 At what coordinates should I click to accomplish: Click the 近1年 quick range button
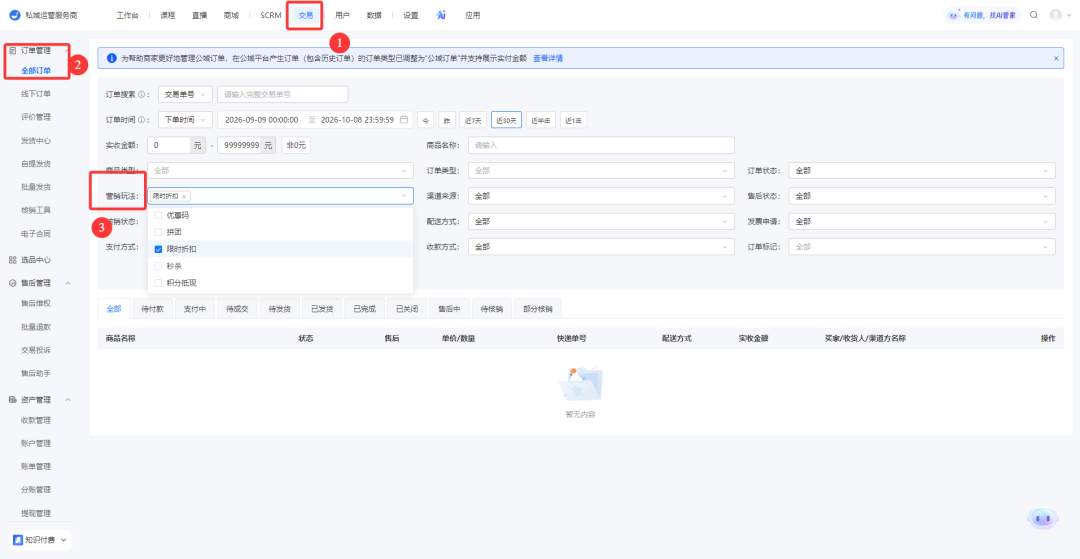tap(573, 120)
